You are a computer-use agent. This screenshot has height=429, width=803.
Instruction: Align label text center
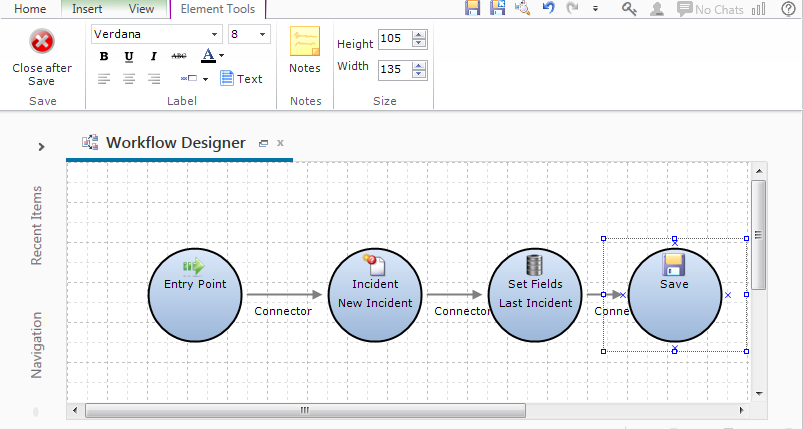129,79
